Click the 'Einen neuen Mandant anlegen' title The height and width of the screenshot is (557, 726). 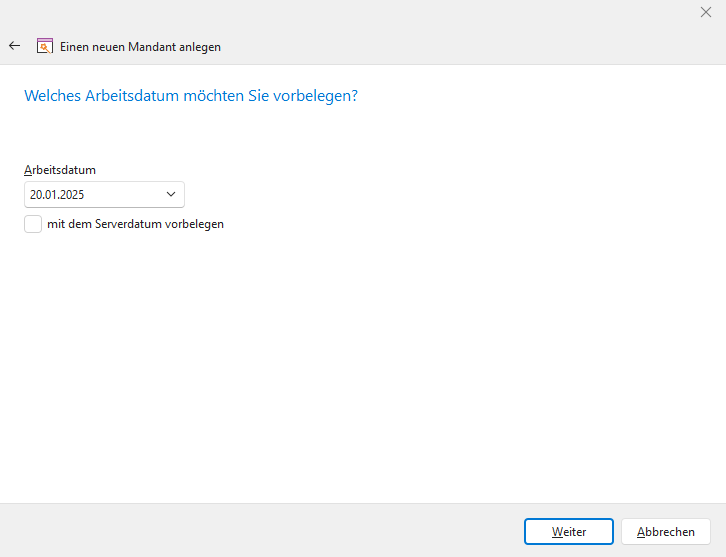[140, 46]
